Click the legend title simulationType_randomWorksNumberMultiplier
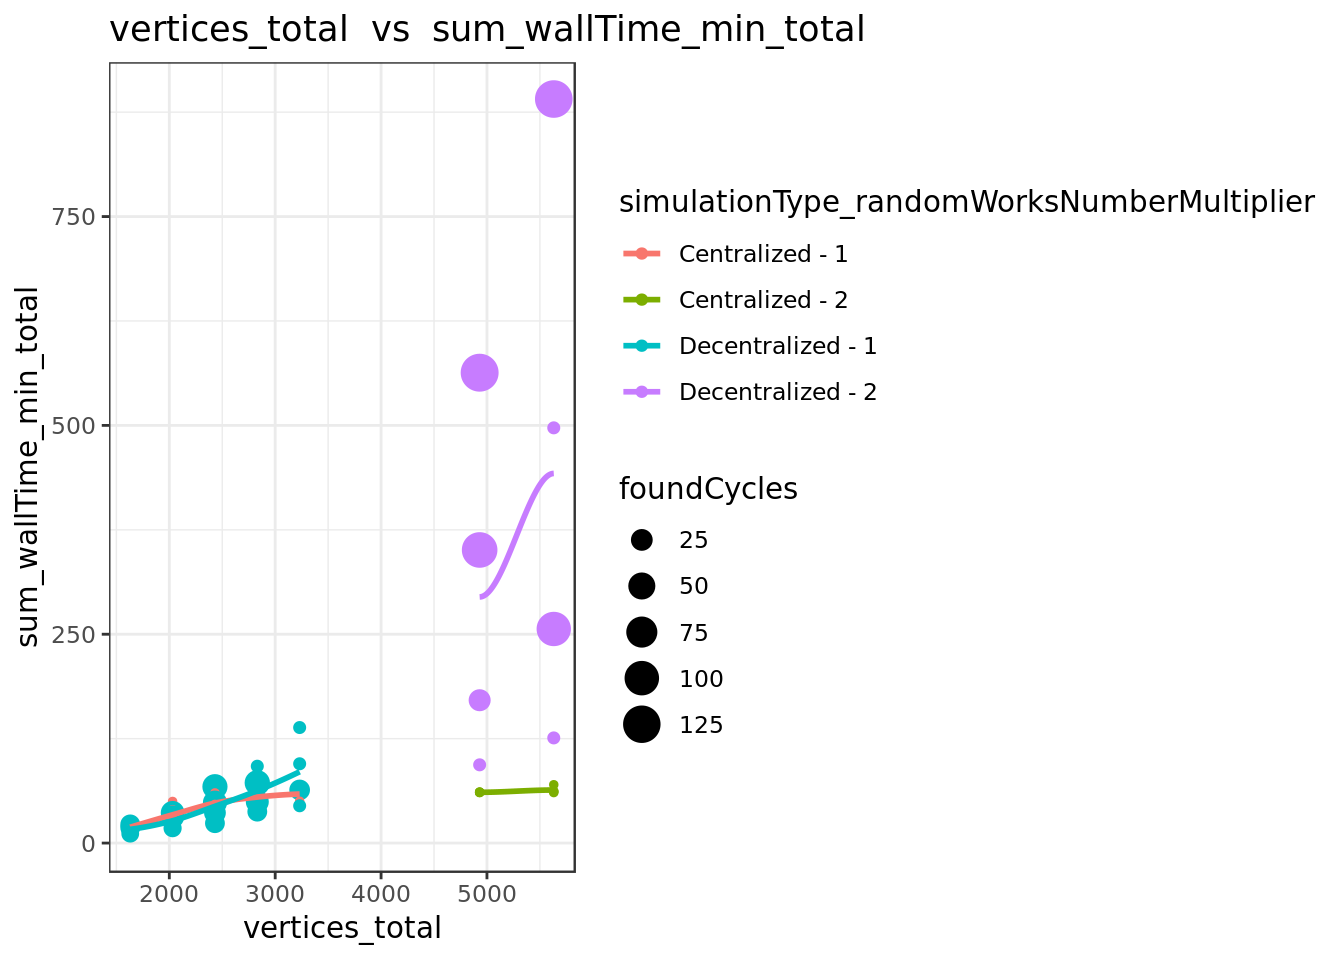The image size is (1344, 960). tap(966, 203)
